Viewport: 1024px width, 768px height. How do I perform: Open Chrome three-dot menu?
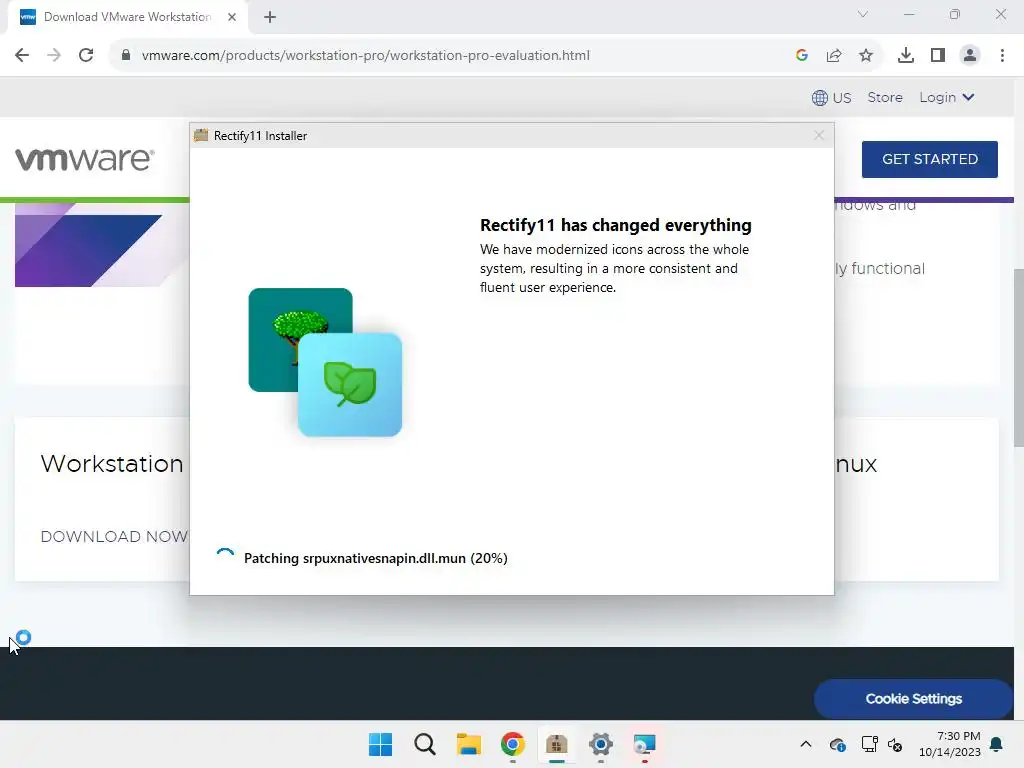pos(1002,56)
